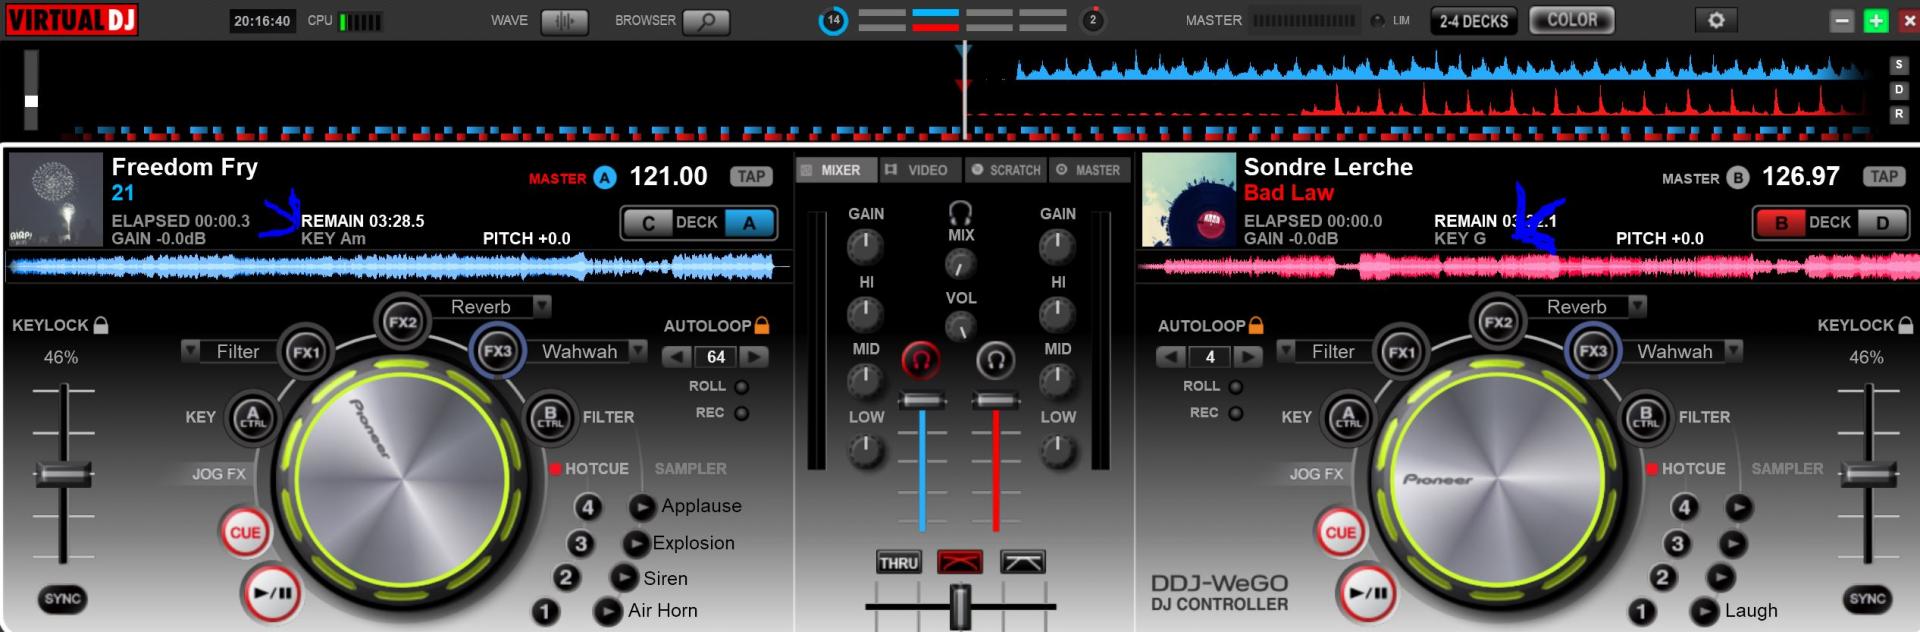Toggle left channel headphone cue button
Screen dimensions: 1920x632
coord(920,360)
